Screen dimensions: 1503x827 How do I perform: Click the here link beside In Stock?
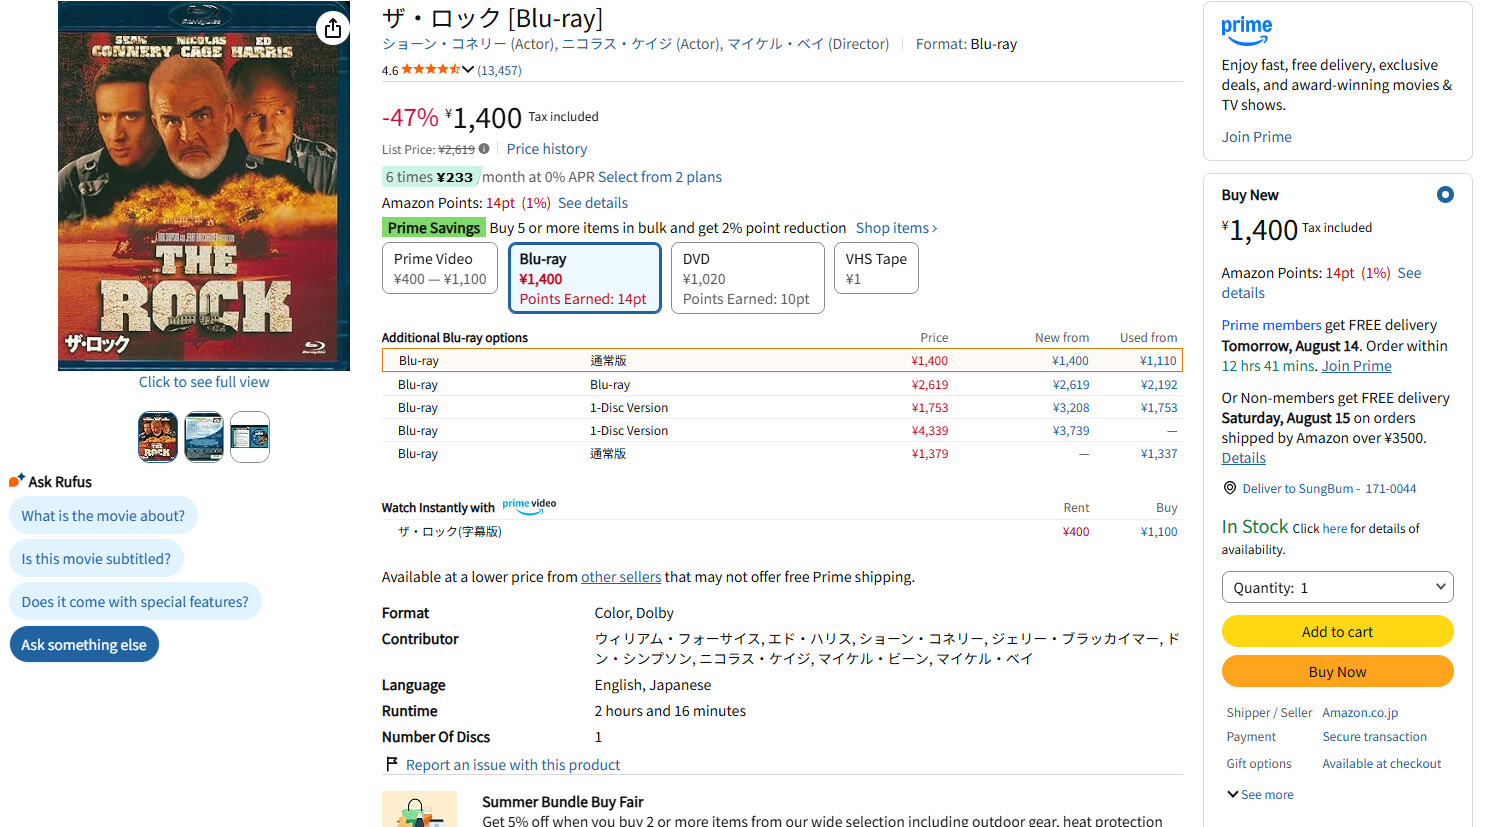[1334, 528]
